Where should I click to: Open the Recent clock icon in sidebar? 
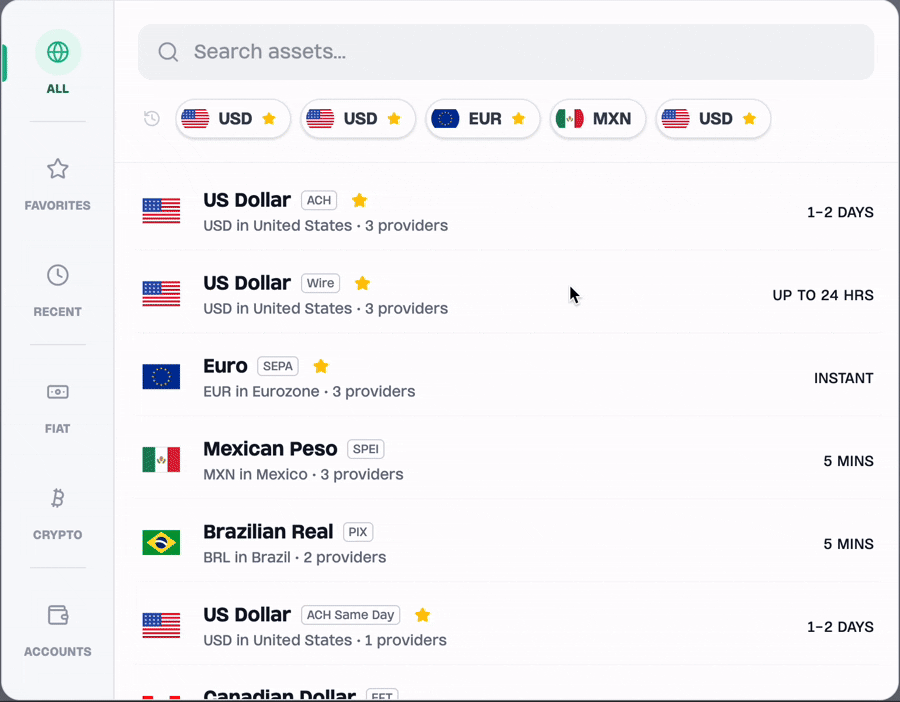(x=58, y=275)
